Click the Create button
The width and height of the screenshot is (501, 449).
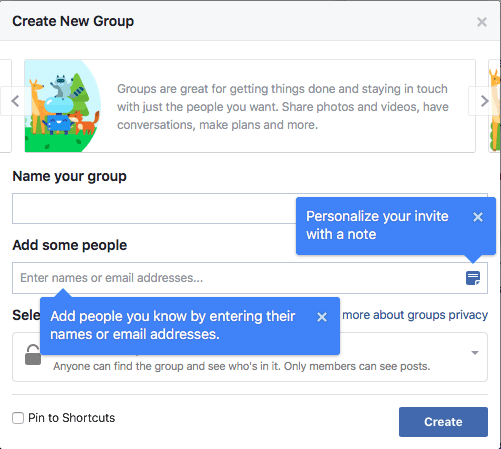coord(443,422)
